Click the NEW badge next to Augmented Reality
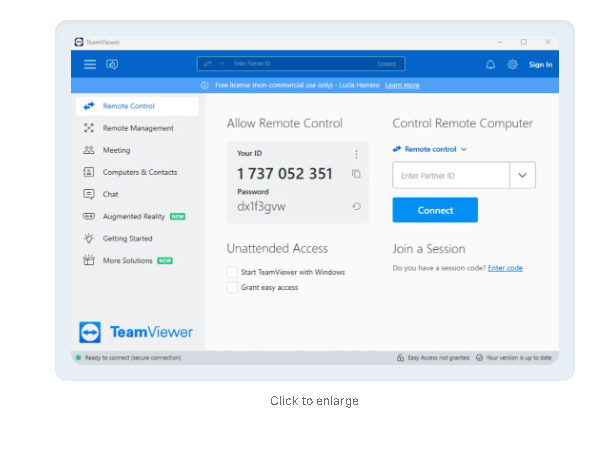The width and height of the screenshot is (601, 454). [x=177, y=217]
